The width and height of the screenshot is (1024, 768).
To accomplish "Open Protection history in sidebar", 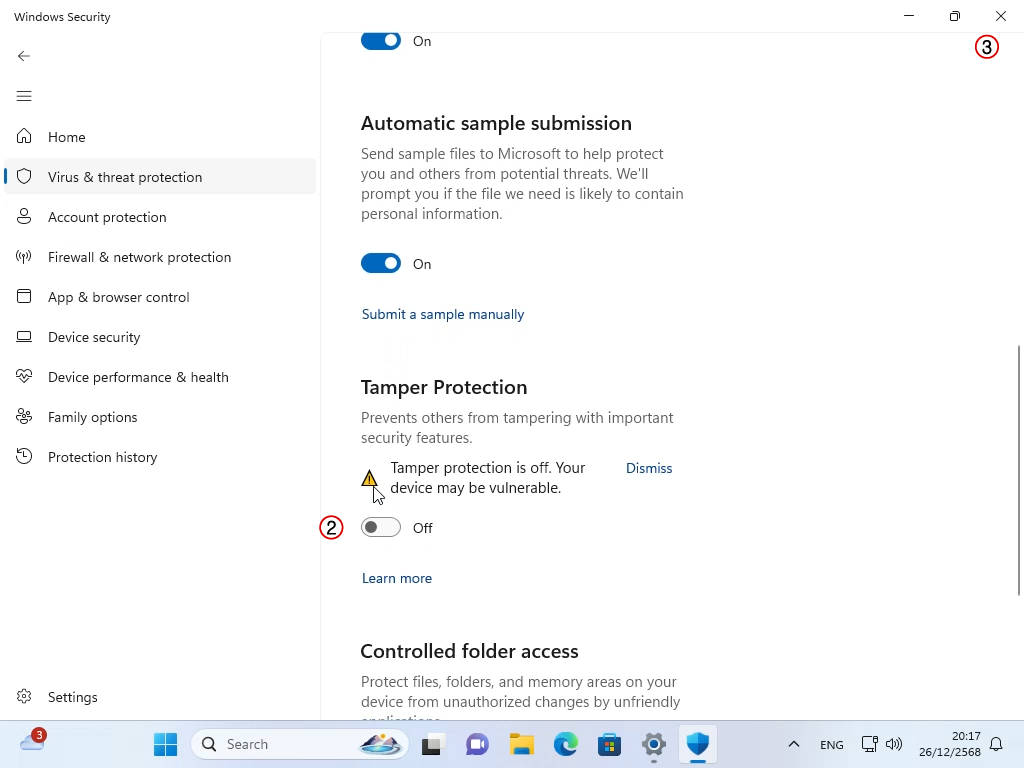I will coord(102,457).
